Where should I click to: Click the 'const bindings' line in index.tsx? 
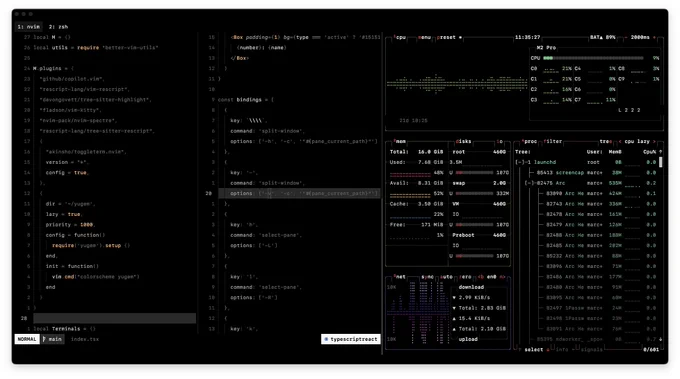click(x=246, y=100)
